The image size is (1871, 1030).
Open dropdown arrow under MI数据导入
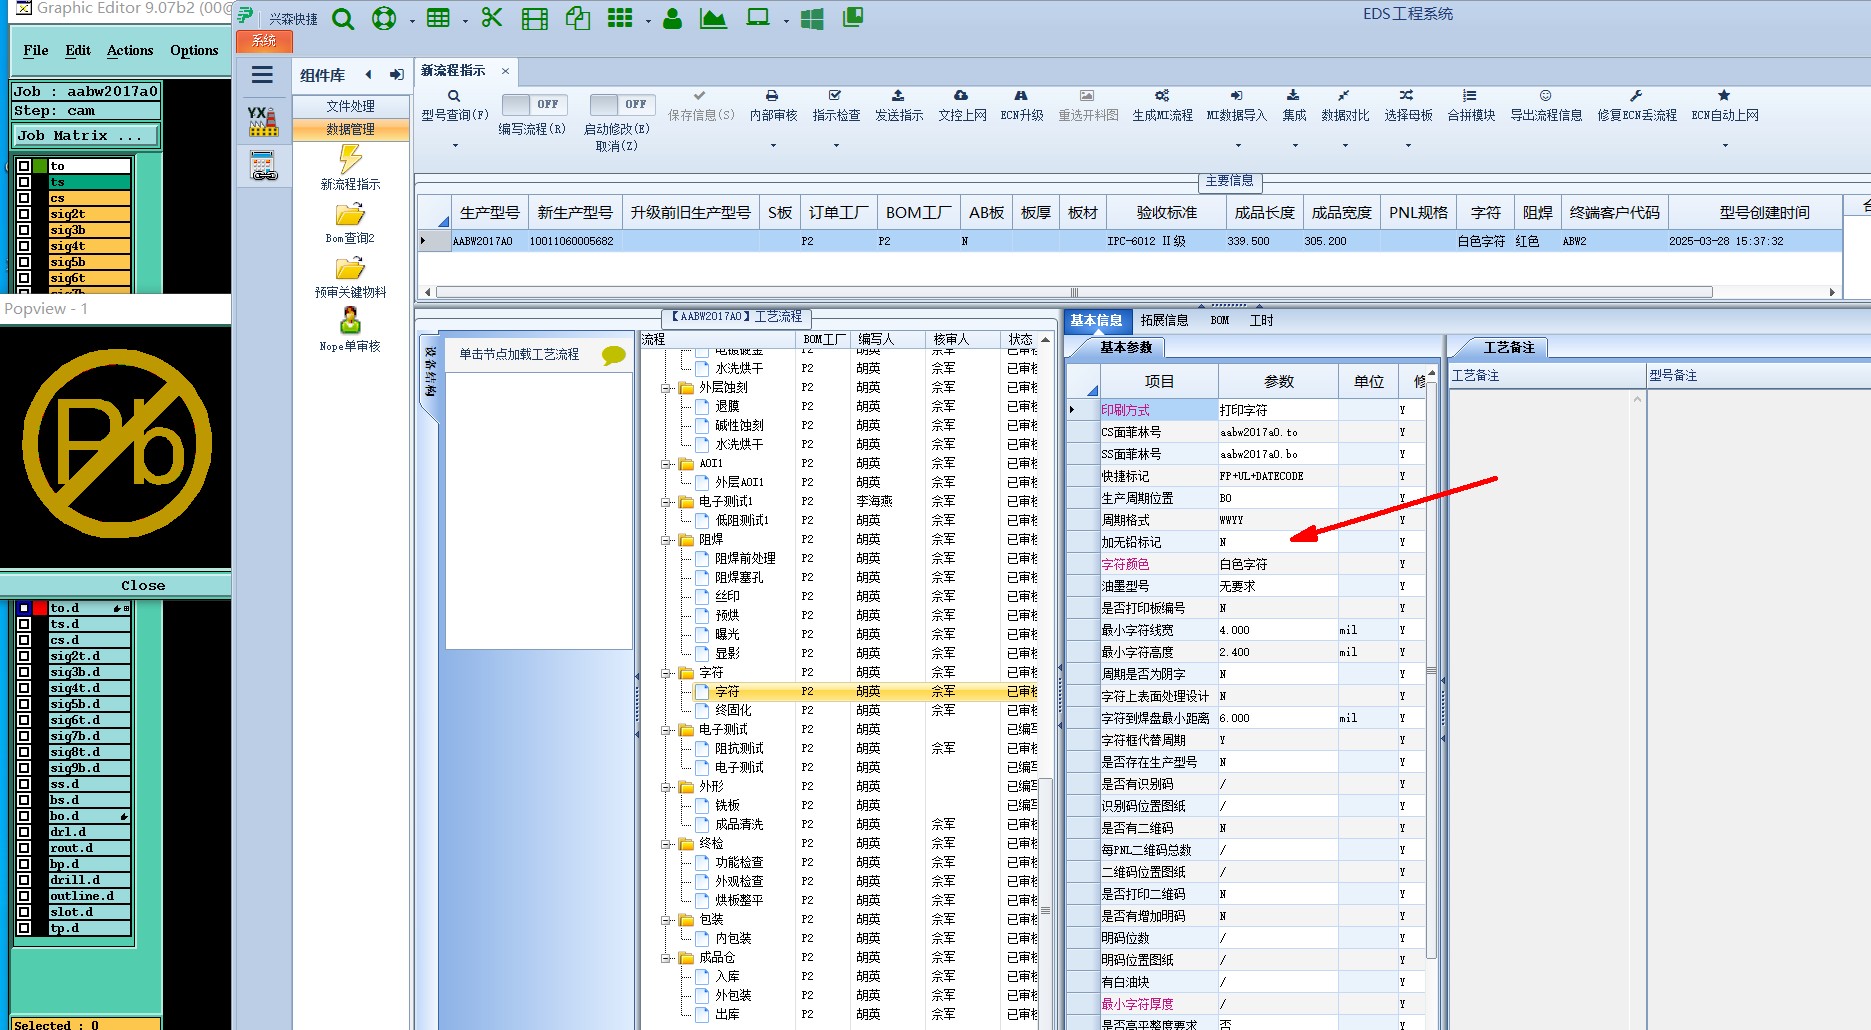[1236, 146]
